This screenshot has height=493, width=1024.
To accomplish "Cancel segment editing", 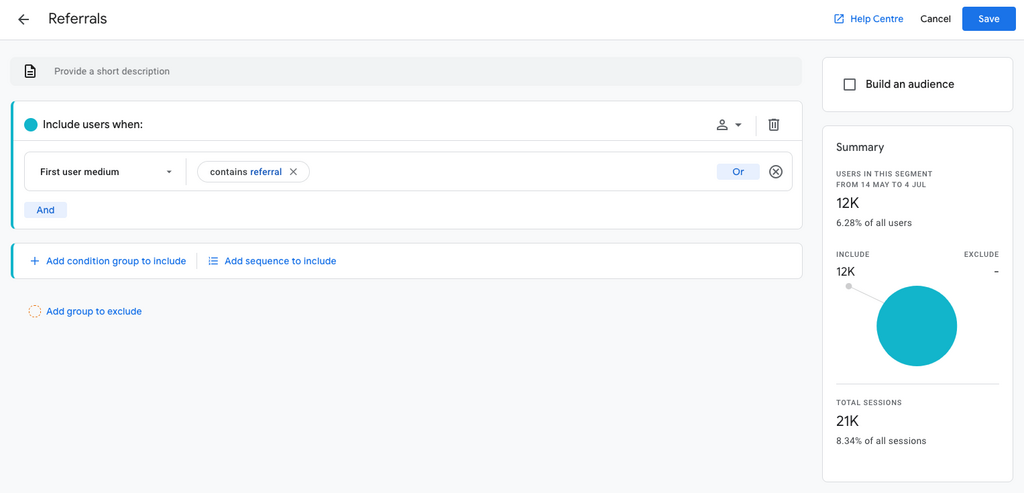I will click(x=935, y=19).
